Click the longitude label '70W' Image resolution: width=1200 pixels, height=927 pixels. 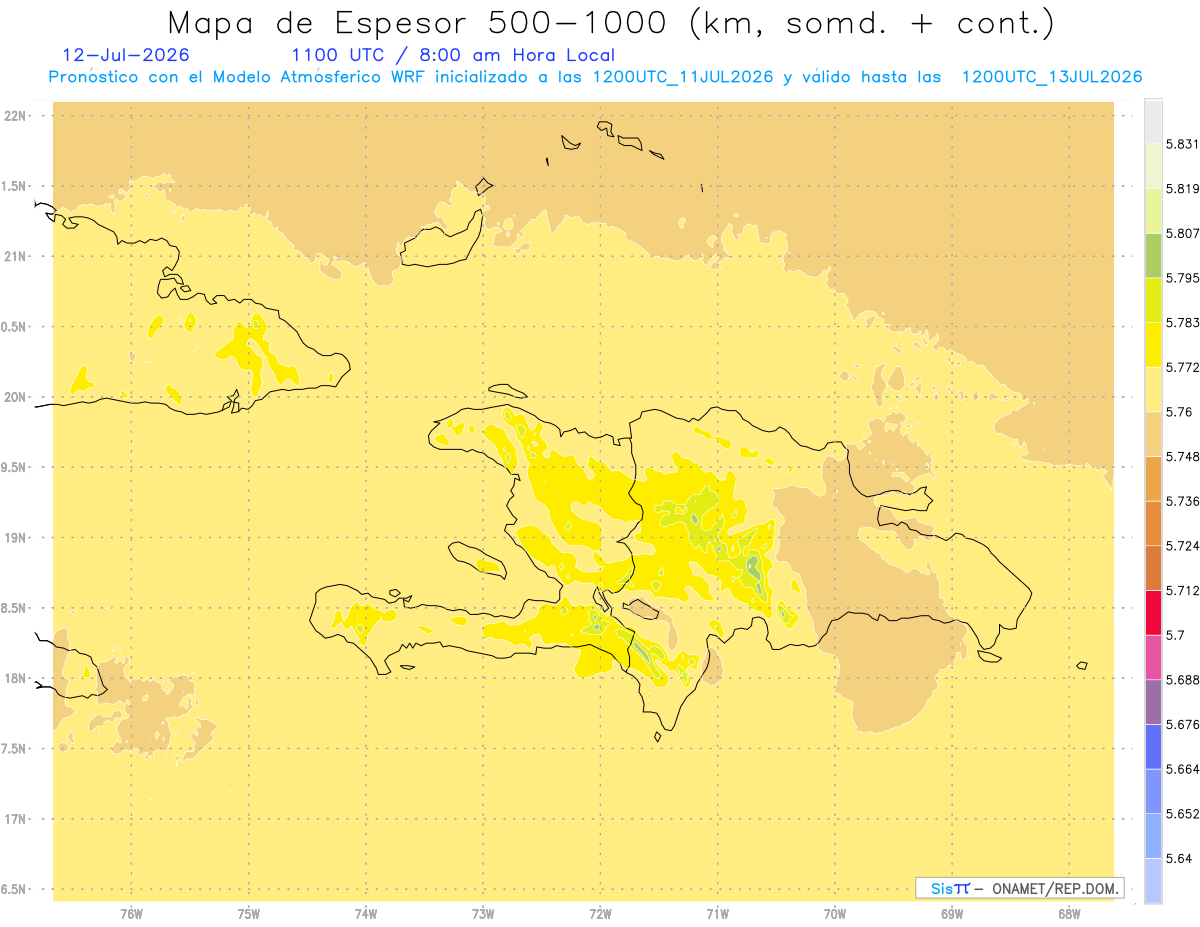pos(835,915)
